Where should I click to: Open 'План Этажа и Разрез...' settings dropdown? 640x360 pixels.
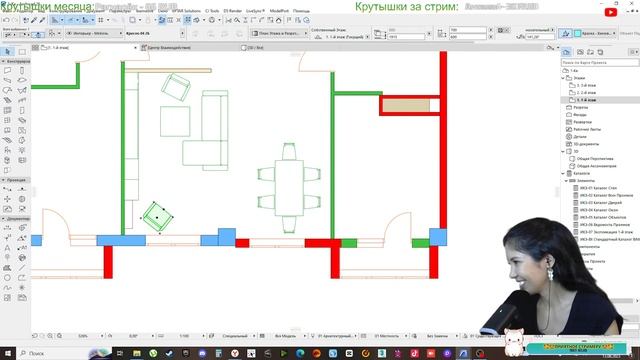pos(279,33)
